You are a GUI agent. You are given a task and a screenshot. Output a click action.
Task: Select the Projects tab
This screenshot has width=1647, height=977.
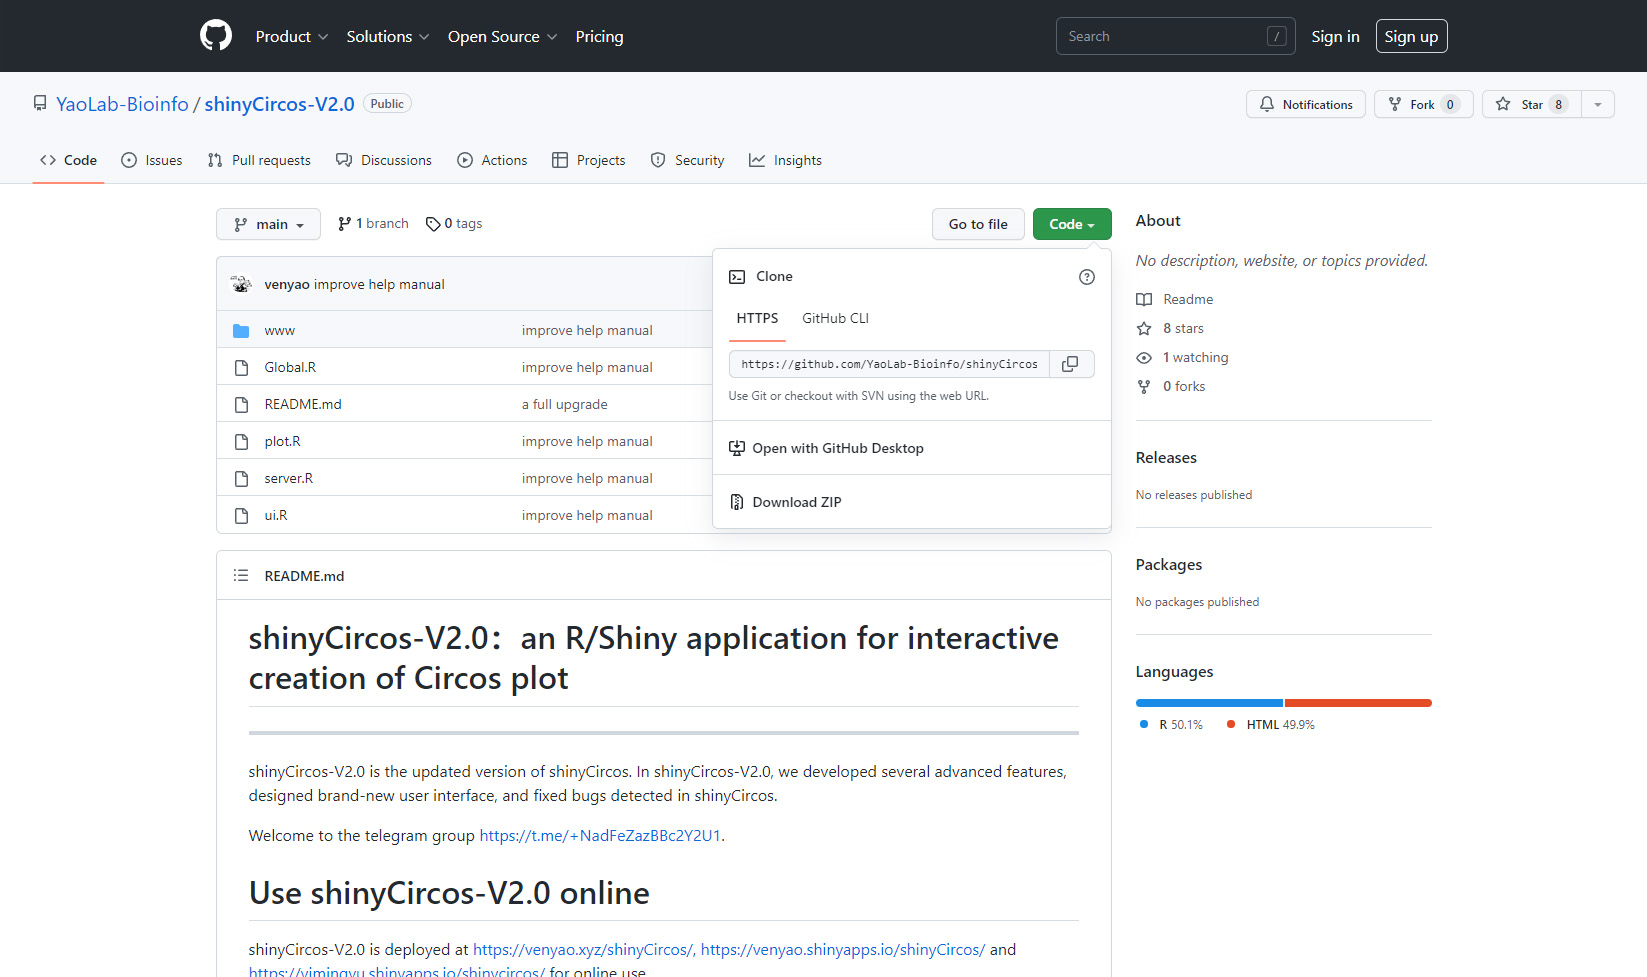[x=588, y=160]
